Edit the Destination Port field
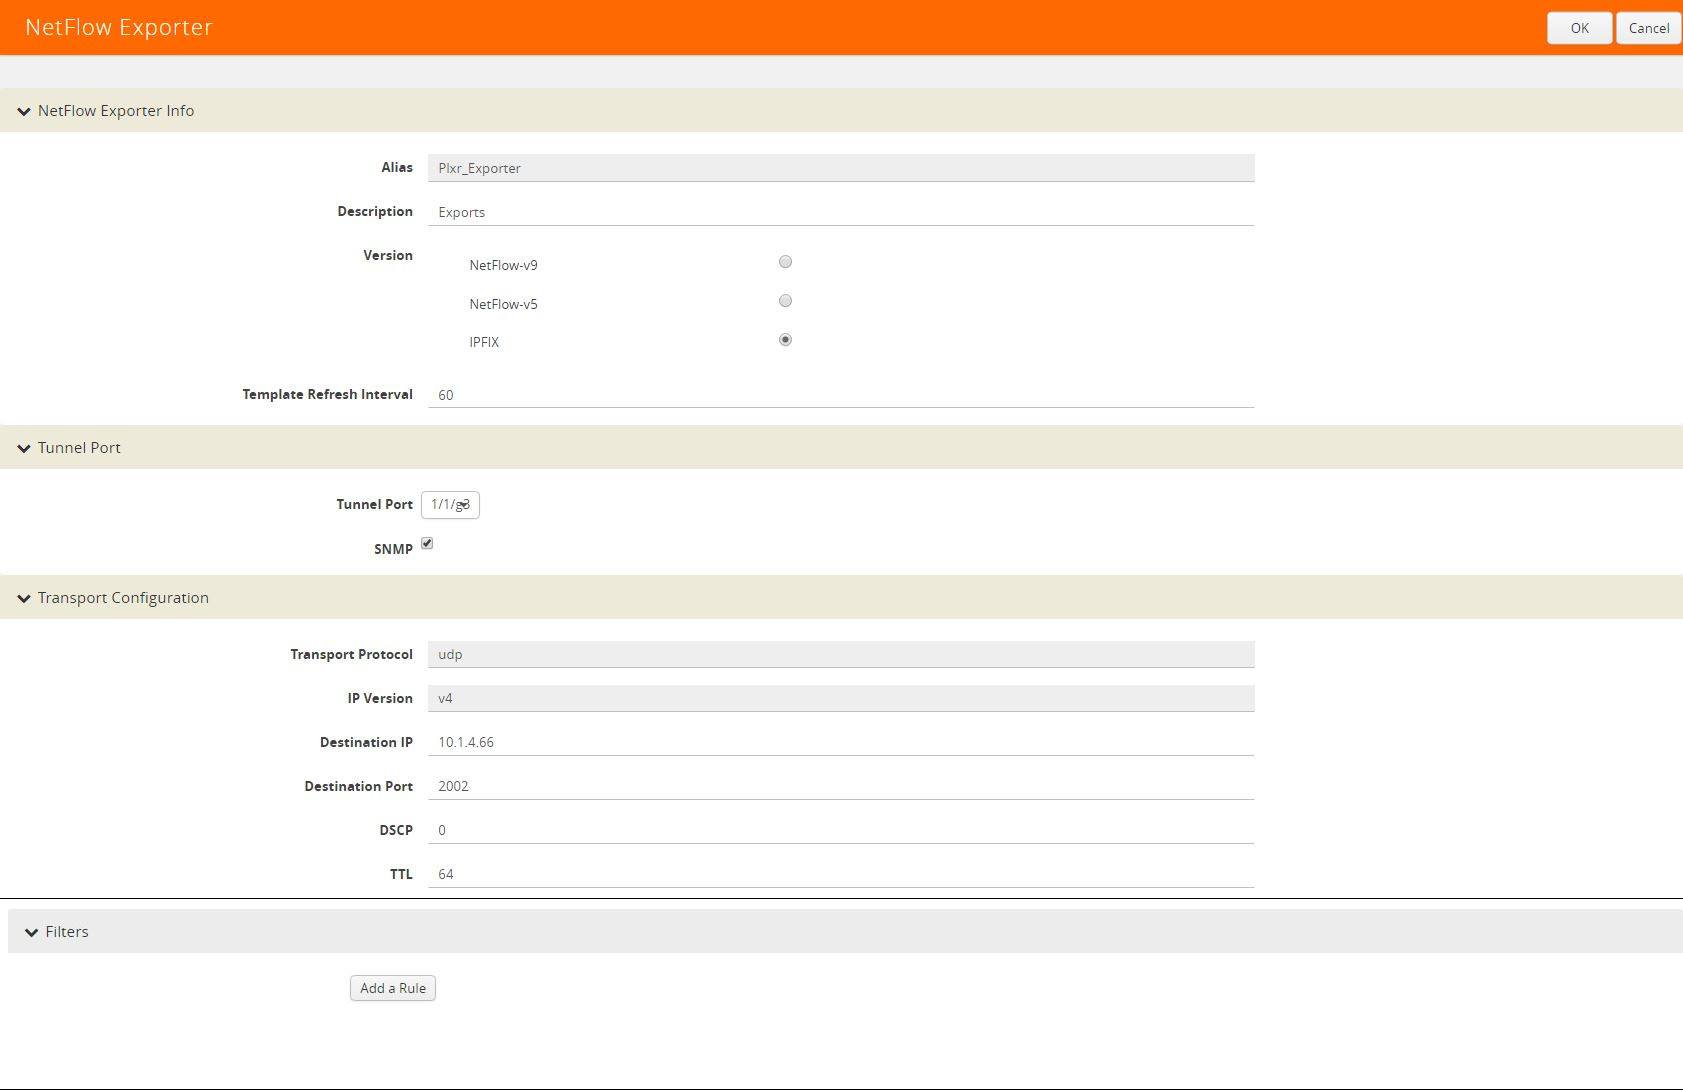Image resolution: width=1683 pixels, height=1090 pixels. tap(841, 786)
